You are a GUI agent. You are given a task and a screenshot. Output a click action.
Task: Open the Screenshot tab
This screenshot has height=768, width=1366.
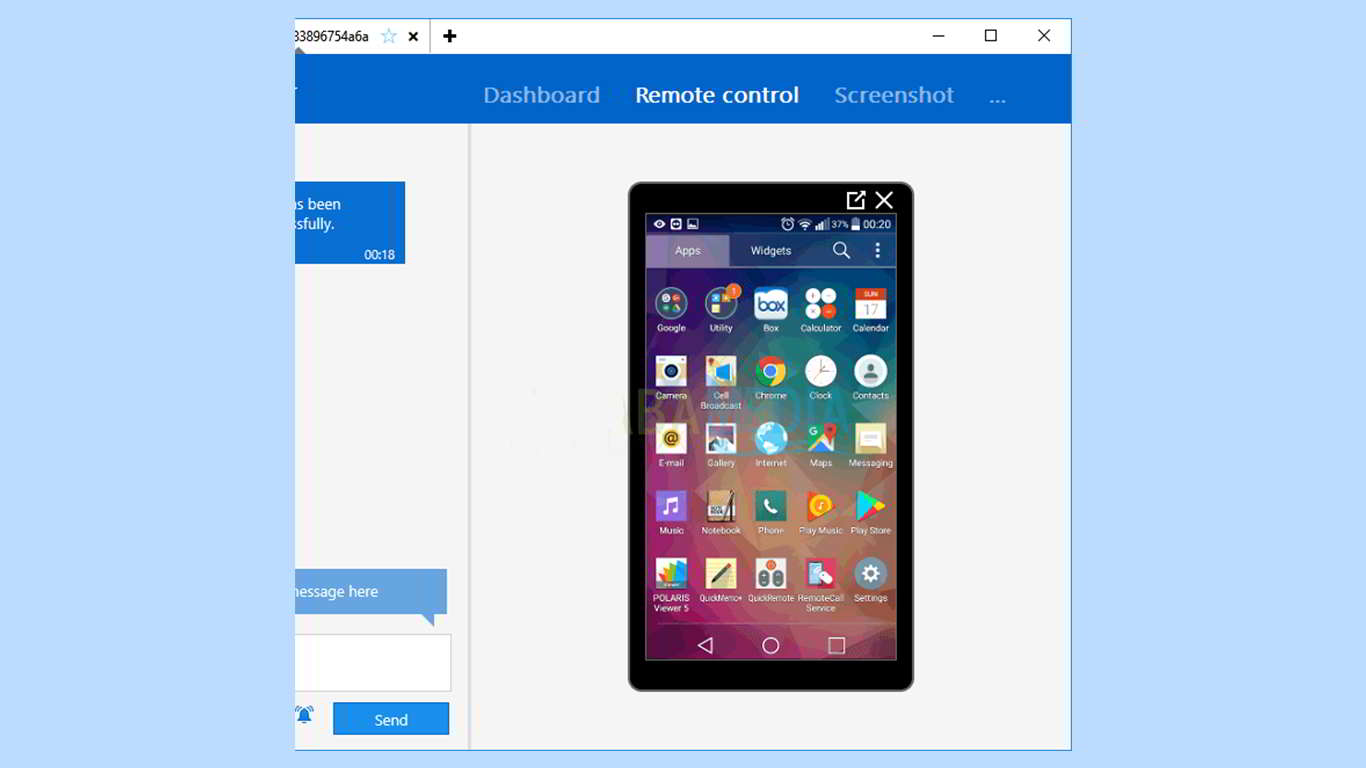pyautogui.click(x=894, y=95)
